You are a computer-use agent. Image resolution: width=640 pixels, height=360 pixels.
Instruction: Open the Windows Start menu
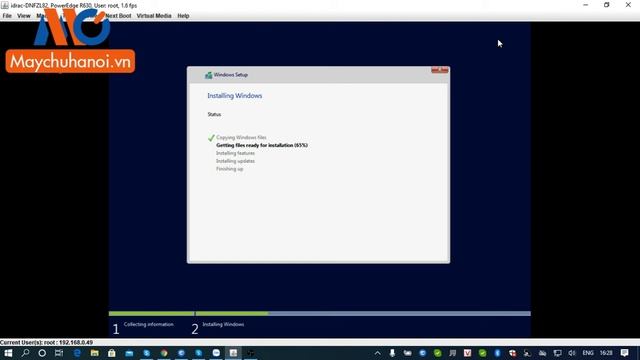8,353
